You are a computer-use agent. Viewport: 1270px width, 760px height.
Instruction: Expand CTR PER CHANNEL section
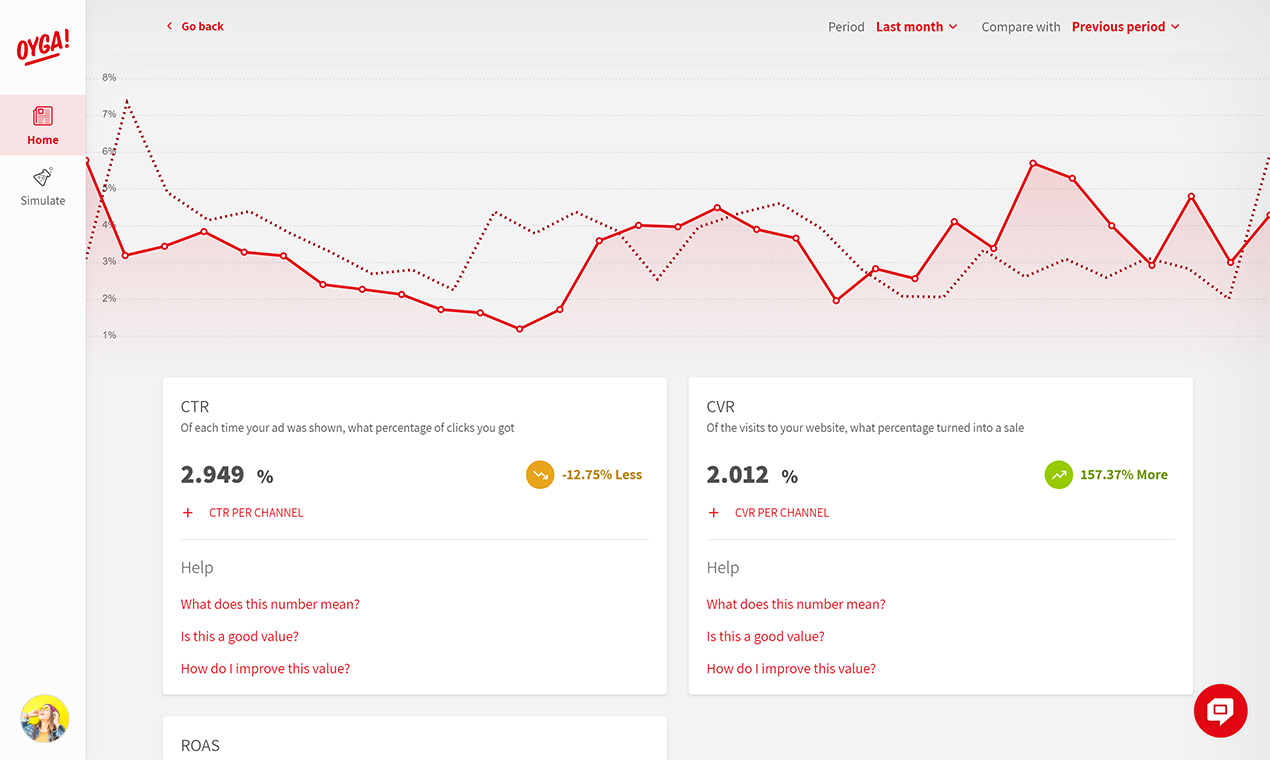[243, 512]
